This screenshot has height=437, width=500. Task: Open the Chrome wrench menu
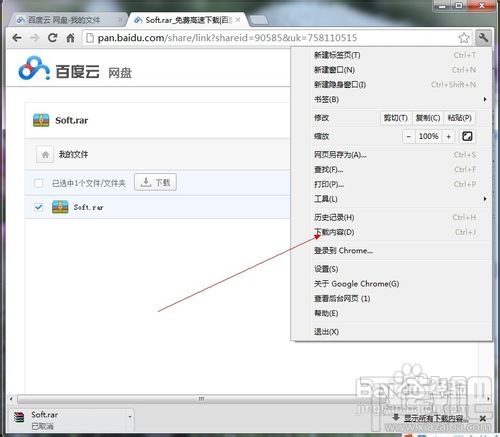click(x=483, y=37)
